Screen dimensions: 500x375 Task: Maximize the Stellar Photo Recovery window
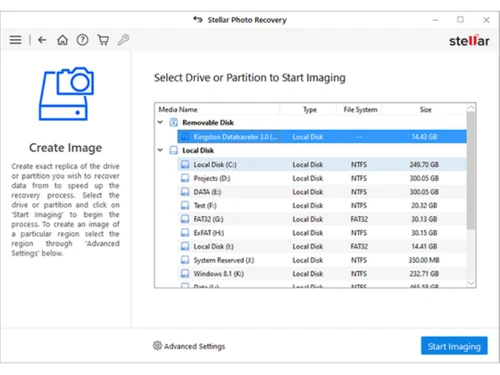(x=460, y=20)
